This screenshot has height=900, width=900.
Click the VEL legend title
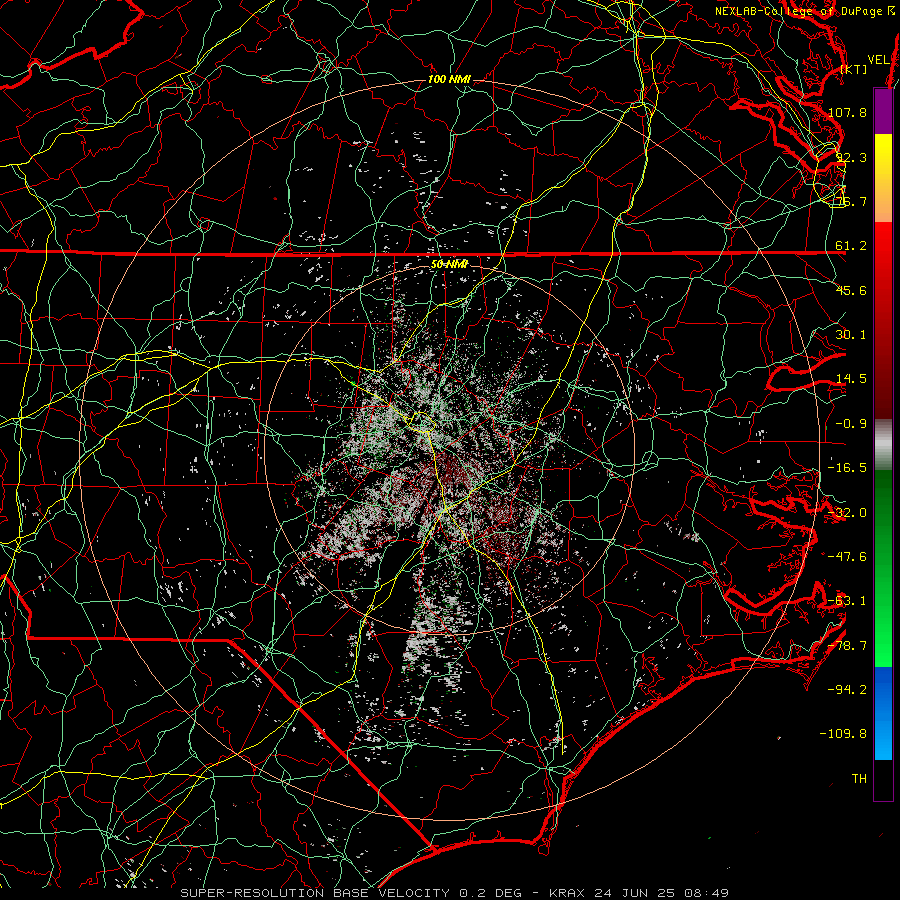(878, 60)
